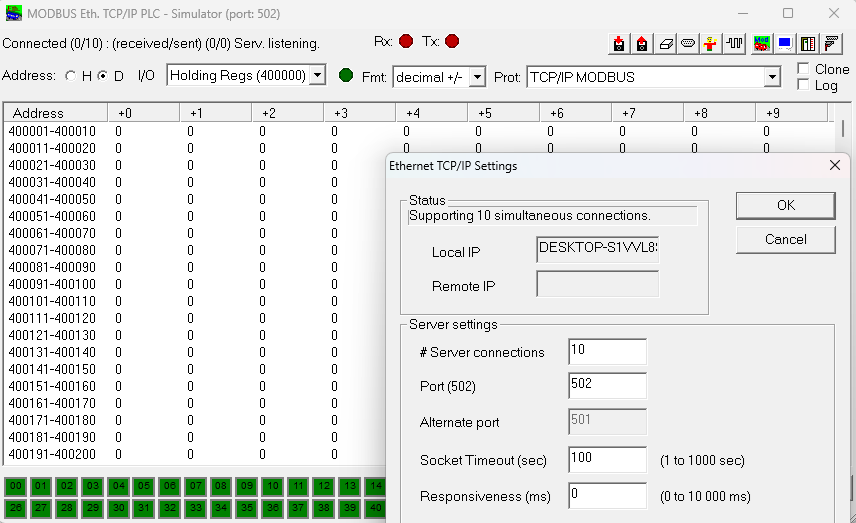This screenshot has width=856, height=523.
Task: Click the green status circle beside Fmt
Action: point(346,75)
